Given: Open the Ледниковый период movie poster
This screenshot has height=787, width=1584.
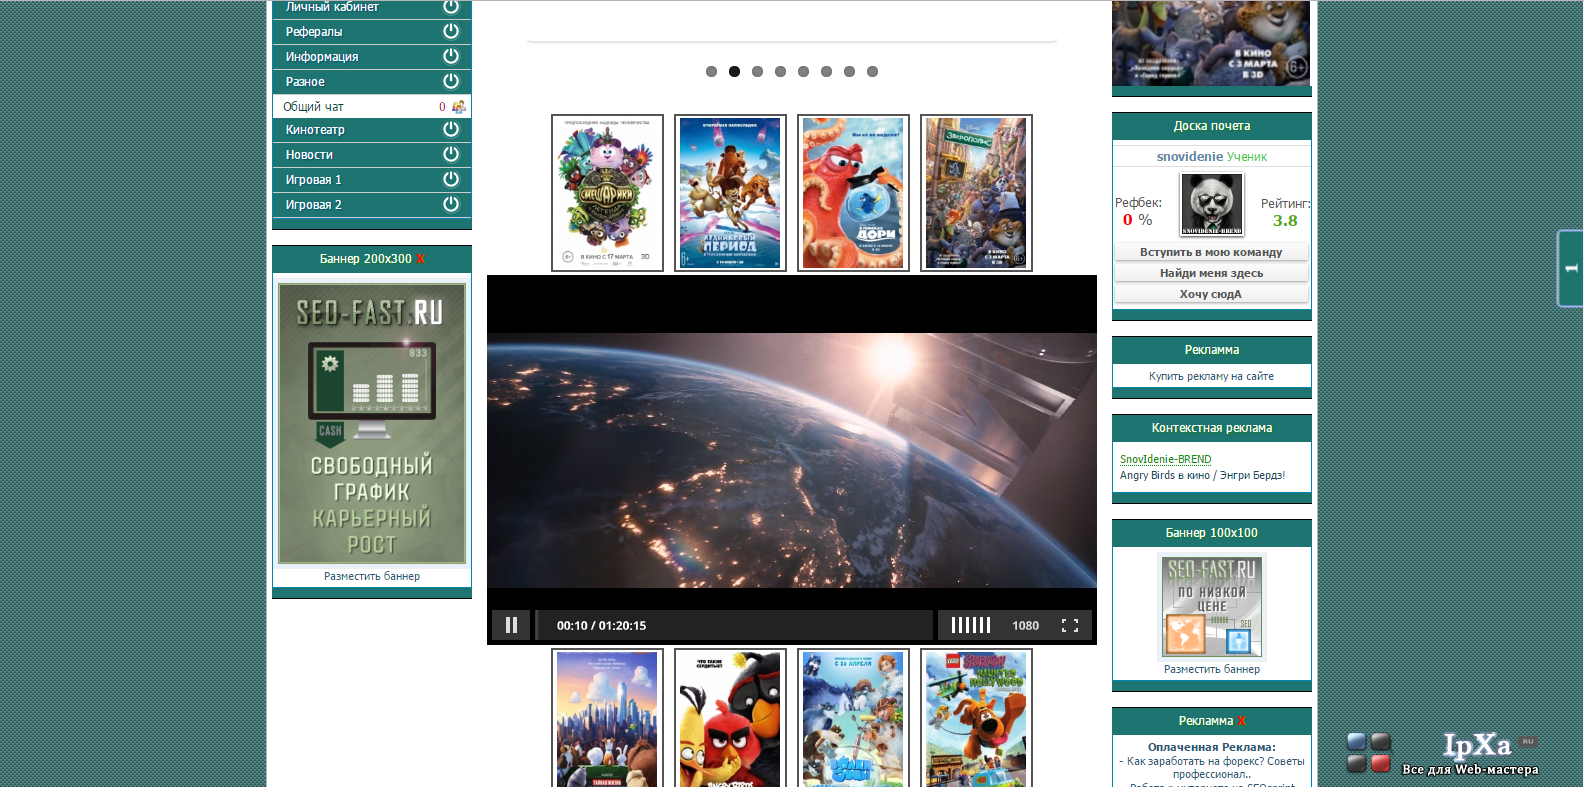Looking at the screenshot, I should tap(730, 193).
